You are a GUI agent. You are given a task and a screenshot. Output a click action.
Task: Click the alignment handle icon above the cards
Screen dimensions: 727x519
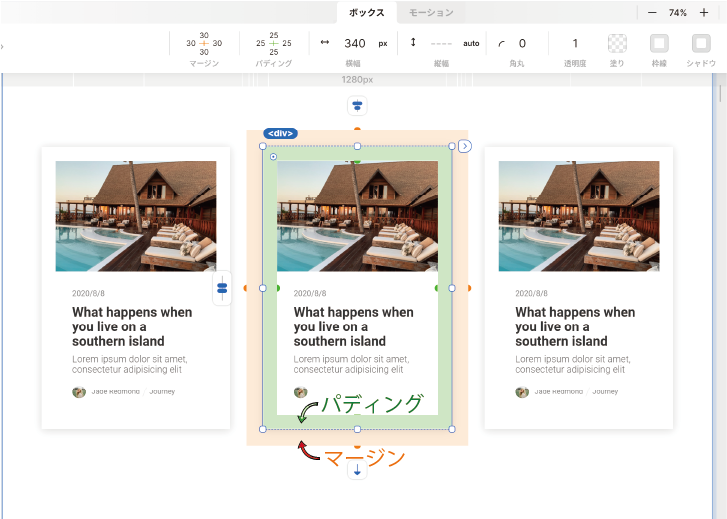click(x=357, y=106)
